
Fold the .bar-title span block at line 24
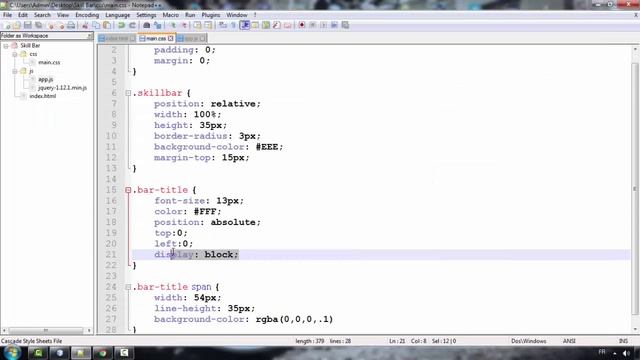tap(128, 287)
